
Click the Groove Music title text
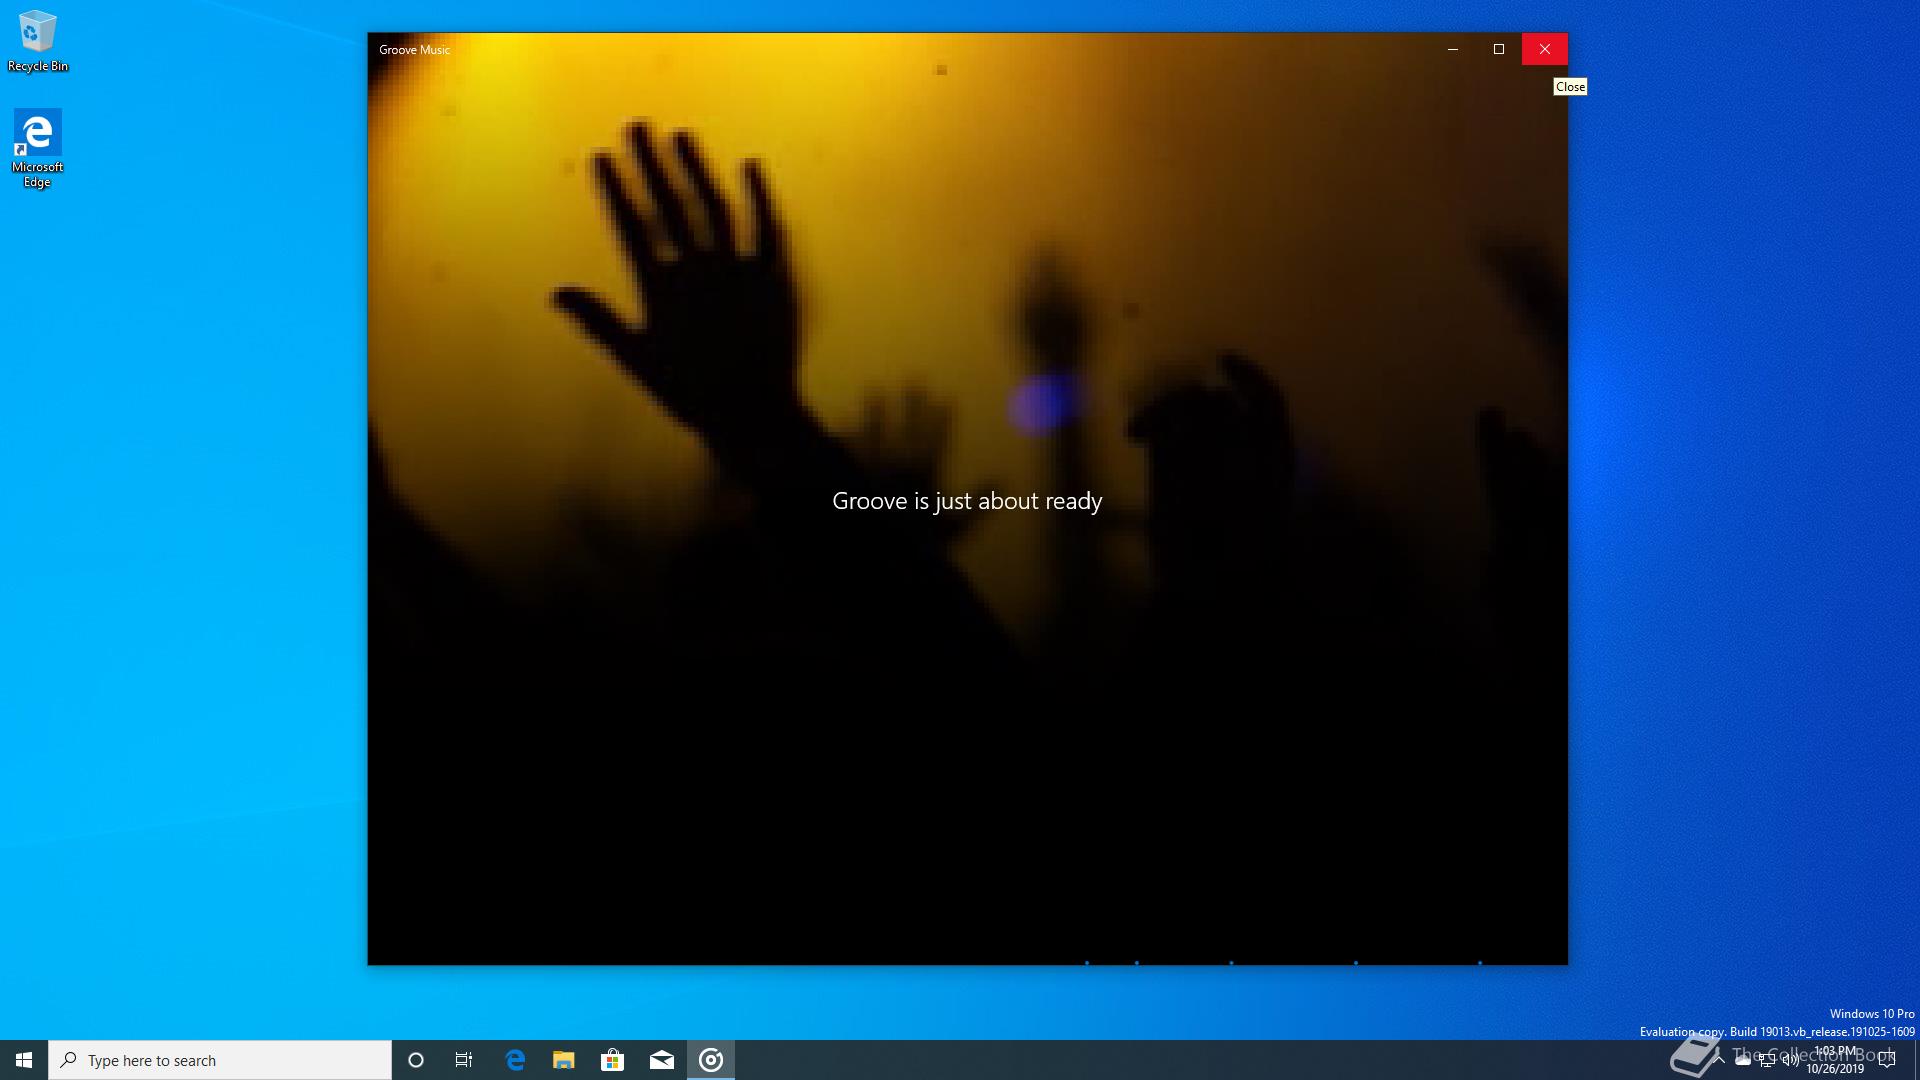point(414,49)
